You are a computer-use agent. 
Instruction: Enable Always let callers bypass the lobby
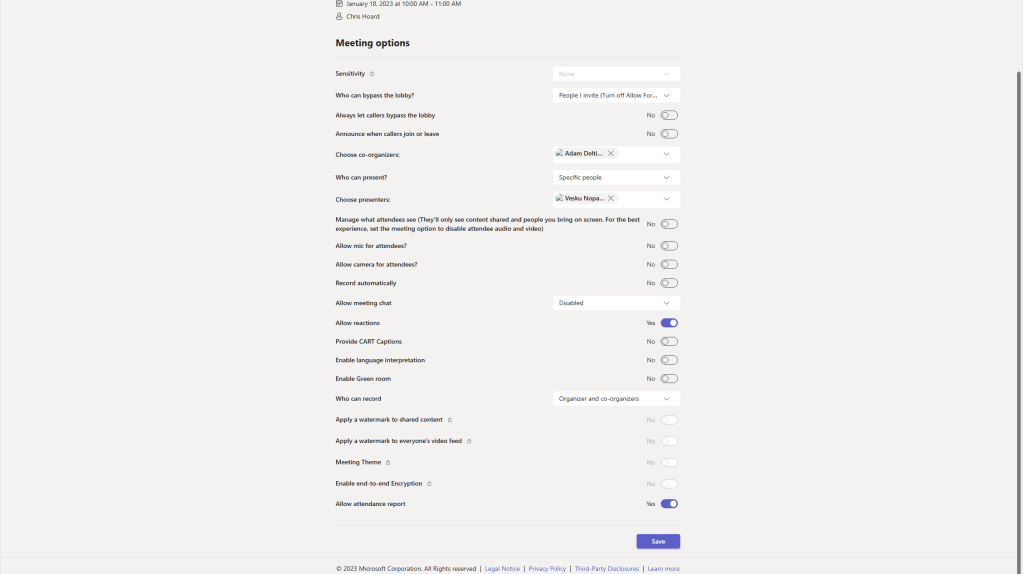click(669, 115)
